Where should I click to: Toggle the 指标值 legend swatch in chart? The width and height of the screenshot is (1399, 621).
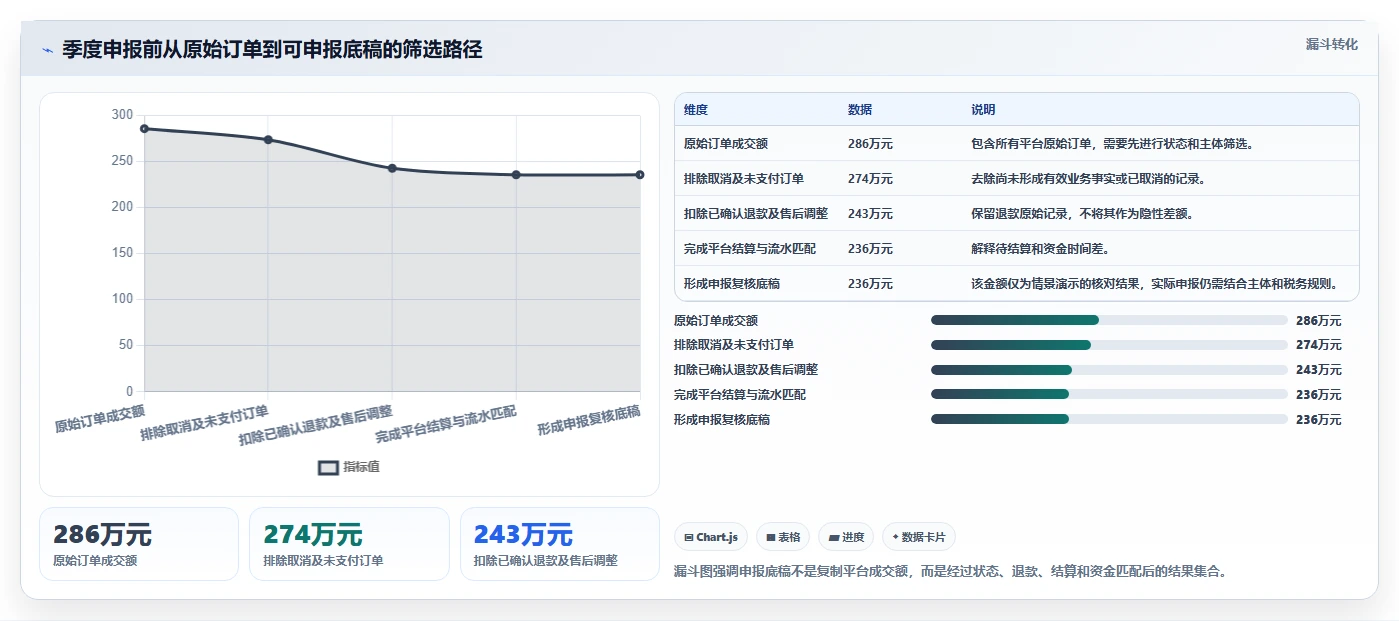[329, 467]
